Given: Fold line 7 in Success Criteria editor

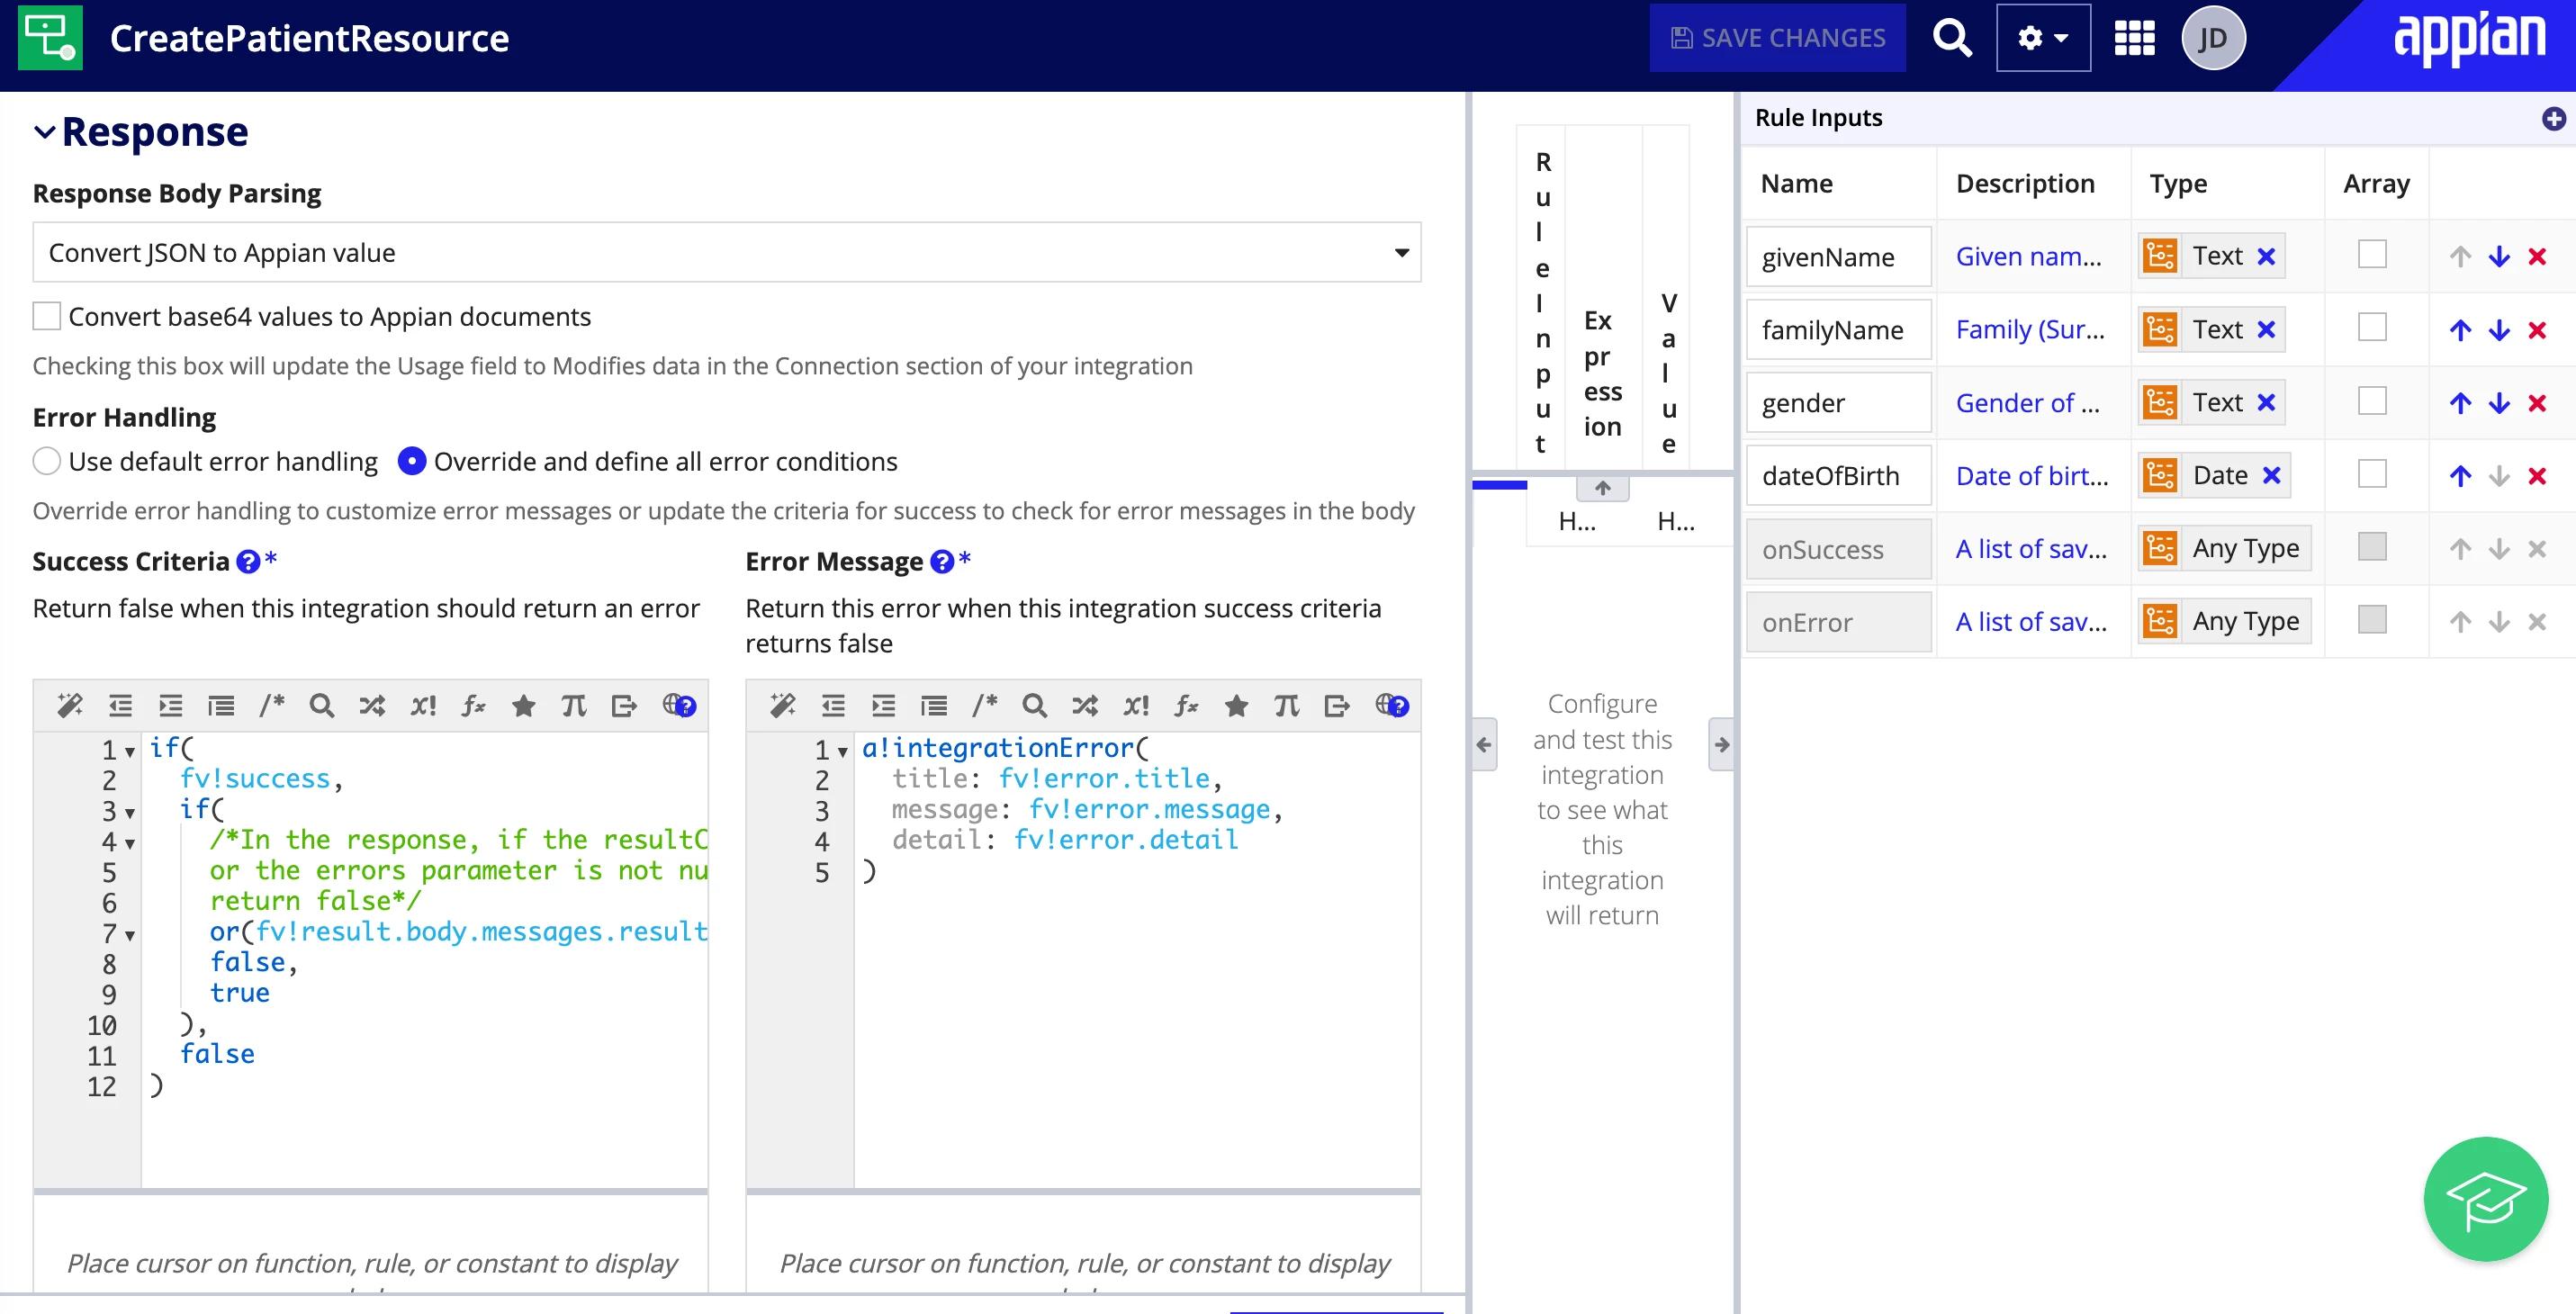Looking at the screenshot, I should coord(130,936).
